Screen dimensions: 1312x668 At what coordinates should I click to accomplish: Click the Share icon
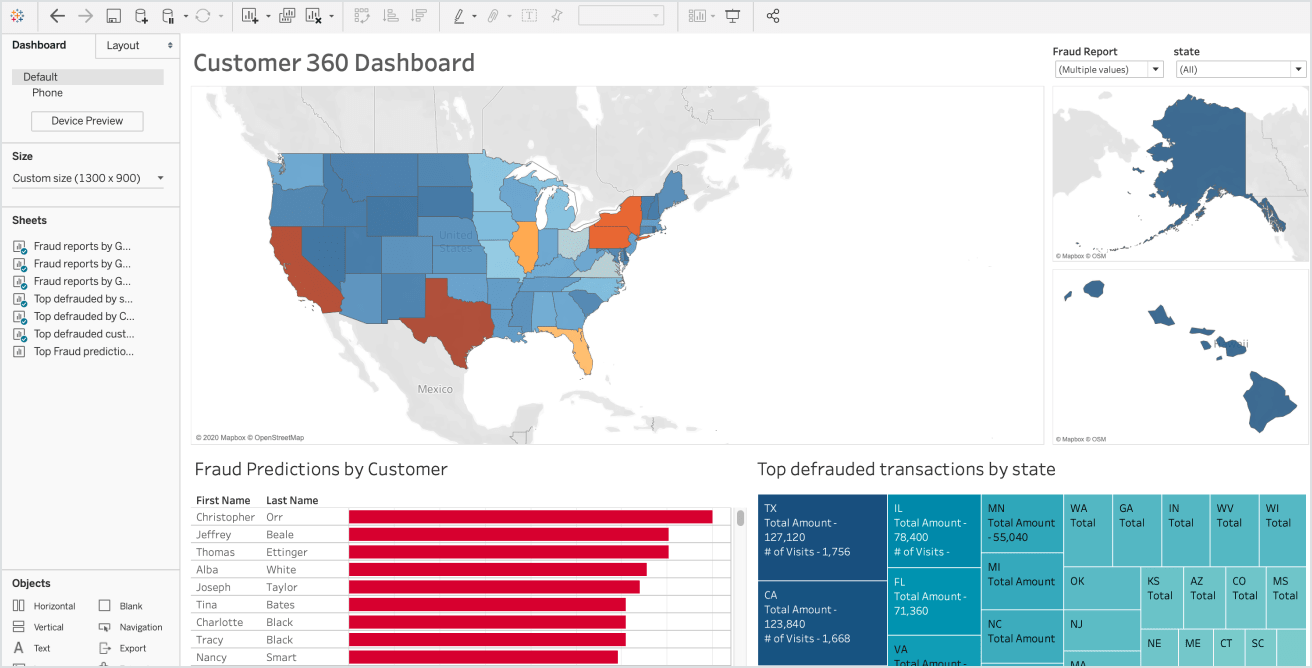(x=773, y=16)
